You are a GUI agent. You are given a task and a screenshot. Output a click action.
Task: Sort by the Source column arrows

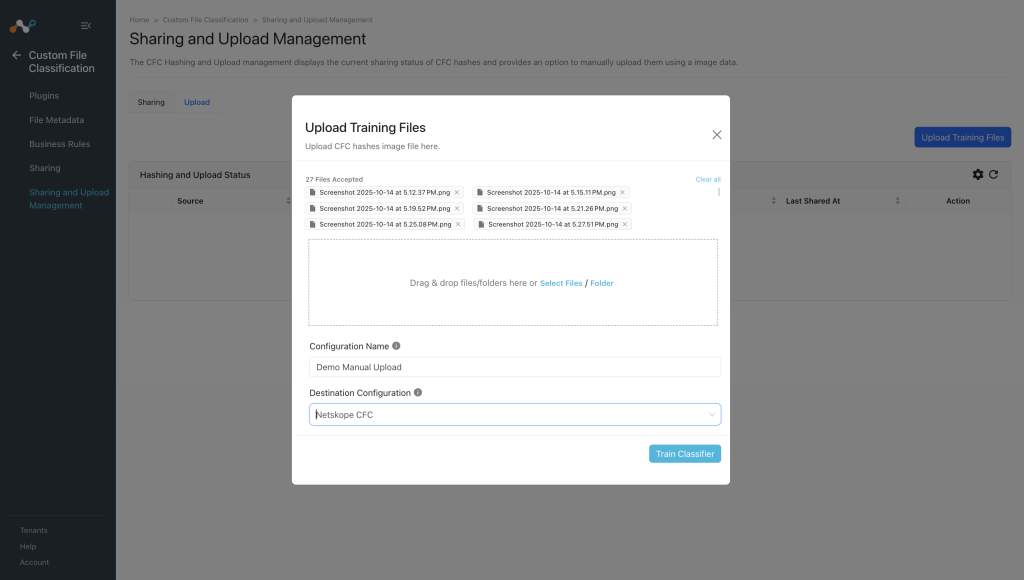pos(288,201)
